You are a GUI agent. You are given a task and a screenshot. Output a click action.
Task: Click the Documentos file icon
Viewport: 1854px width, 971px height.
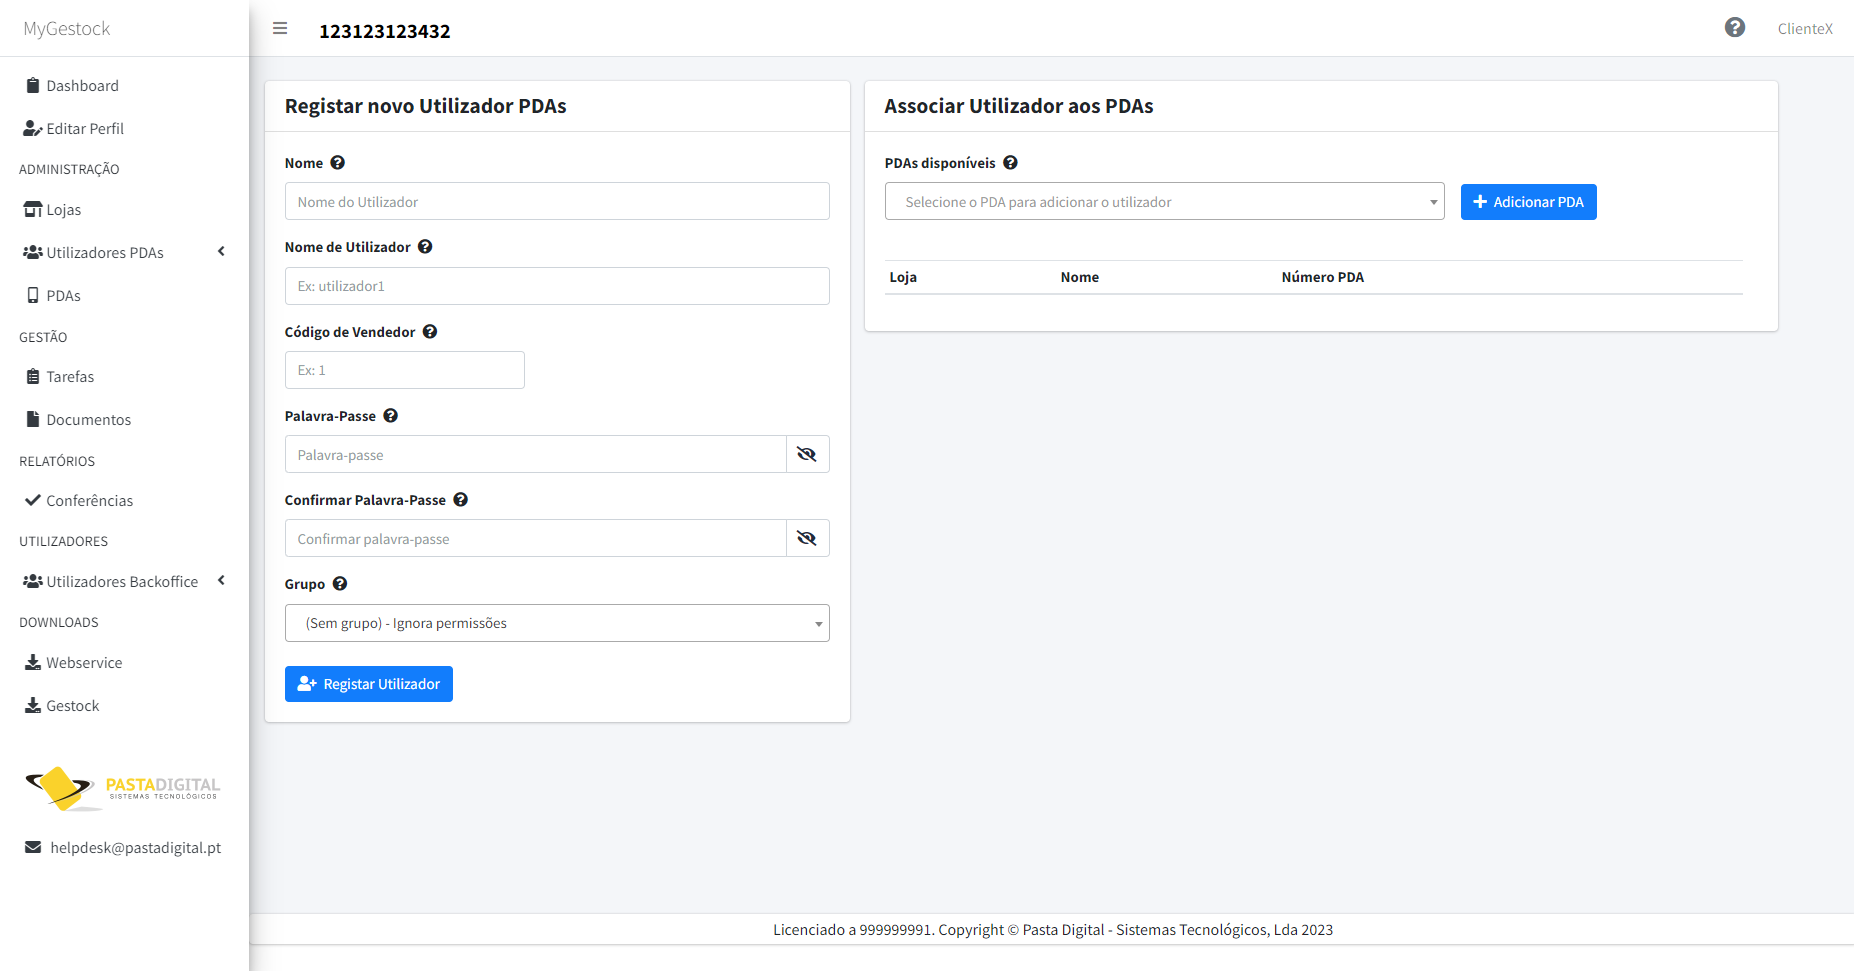[33, 420]
